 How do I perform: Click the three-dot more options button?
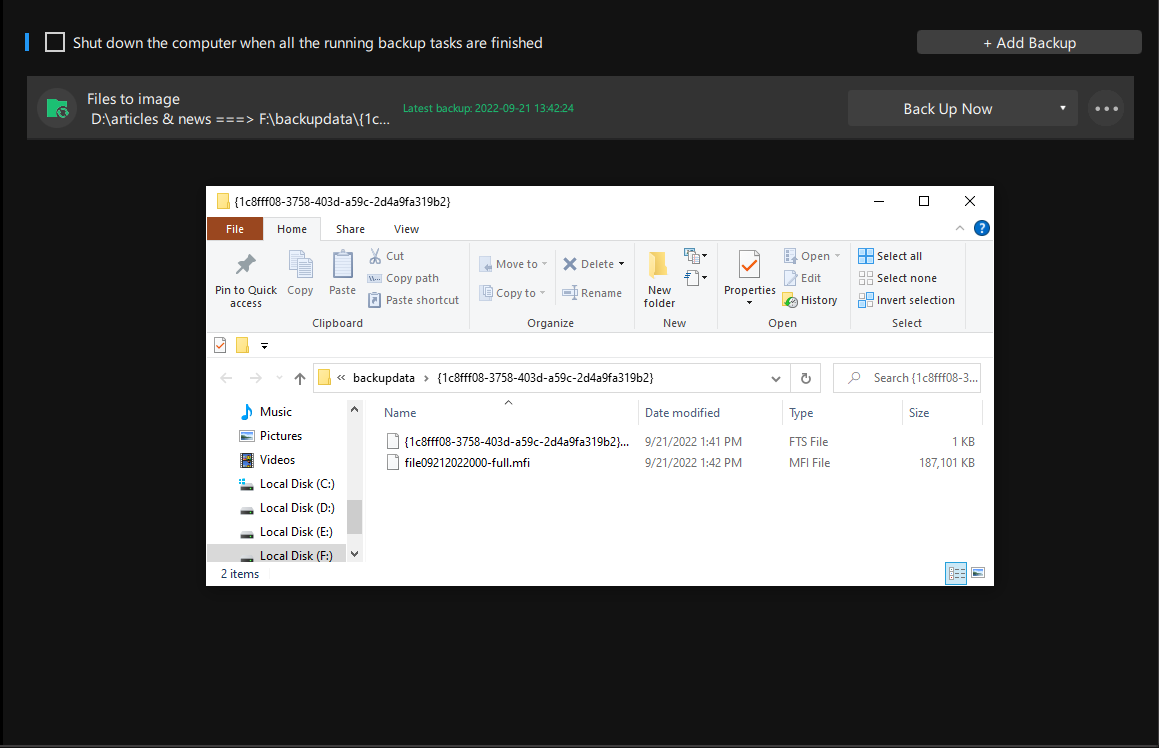(x=1105, y=109)
